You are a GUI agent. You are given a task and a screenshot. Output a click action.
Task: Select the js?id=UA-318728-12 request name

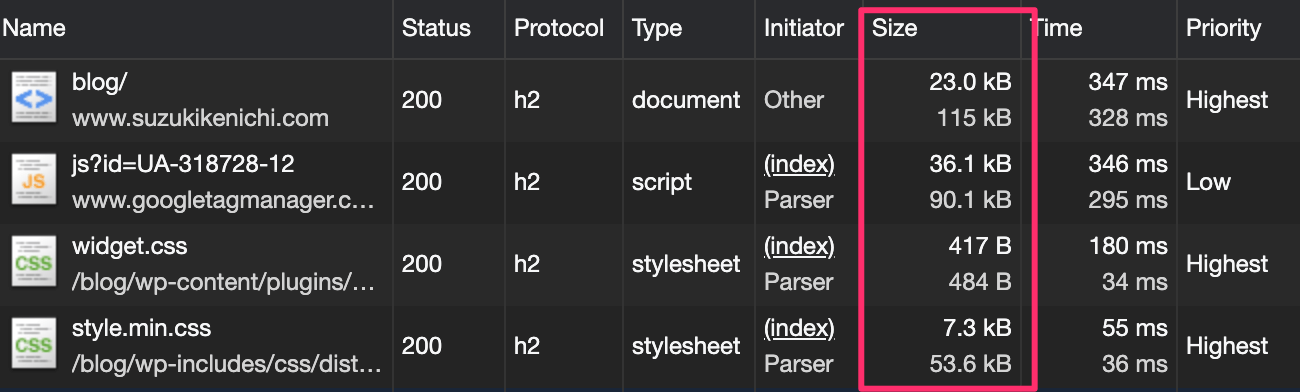click(183, 164)
